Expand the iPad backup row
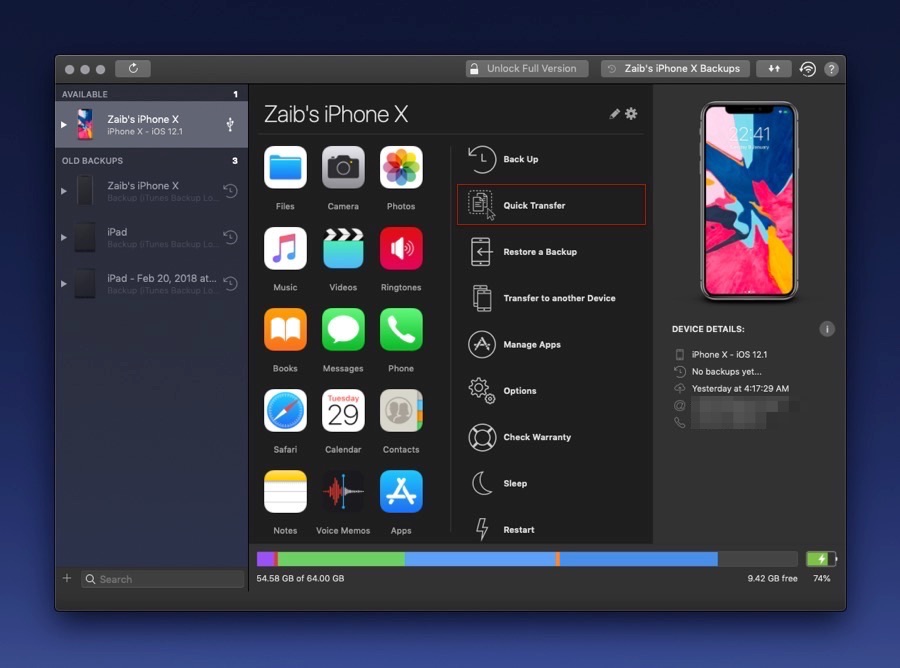This screenshot has height=668, width=900. (x=64, y=237)
